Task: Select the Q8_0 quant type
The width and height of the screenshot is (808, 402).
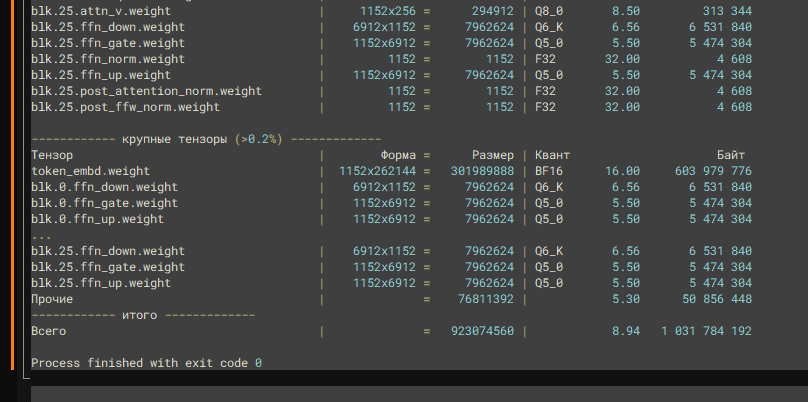Action: [x=549, y=11]
